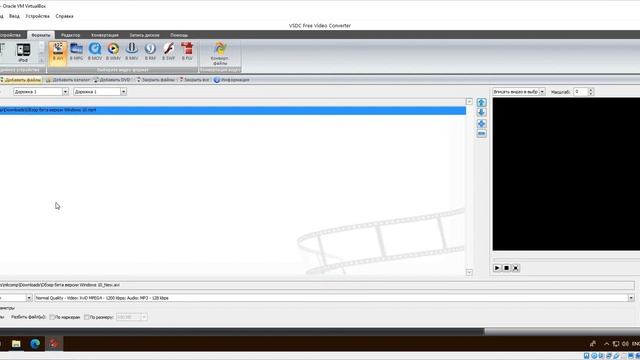The image size is (640, 360).
Task: Choose the AVI output format
Action: point(58,52)
